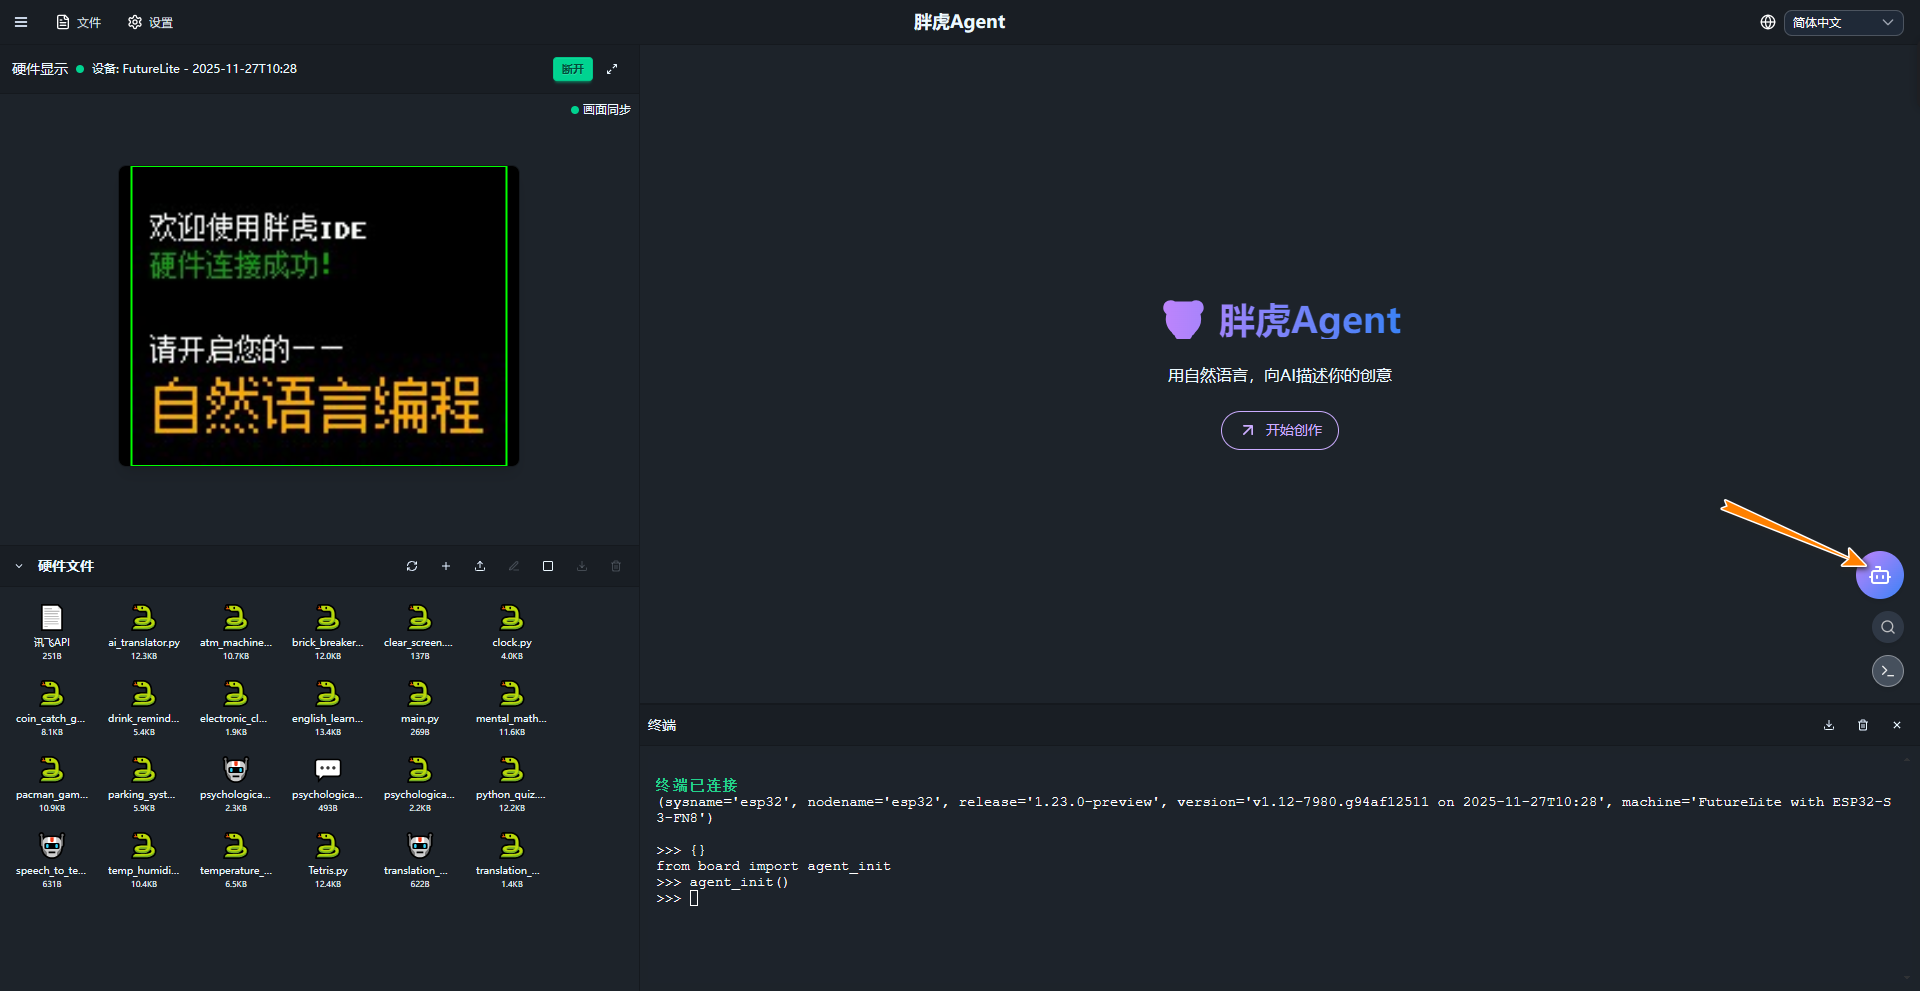Tick the select-all square in hardware files
The image size is (1920, 991).
(x=548, y=566)
